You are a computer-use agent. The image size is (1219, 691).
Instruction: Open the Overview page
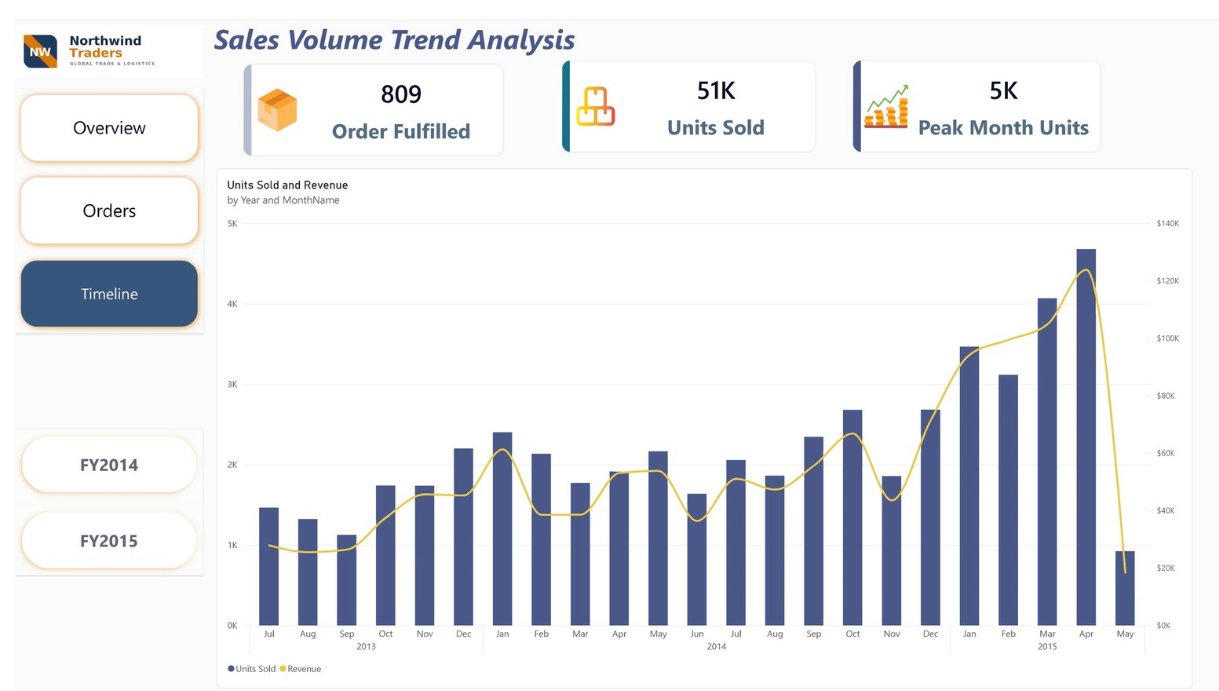[109, 128]
